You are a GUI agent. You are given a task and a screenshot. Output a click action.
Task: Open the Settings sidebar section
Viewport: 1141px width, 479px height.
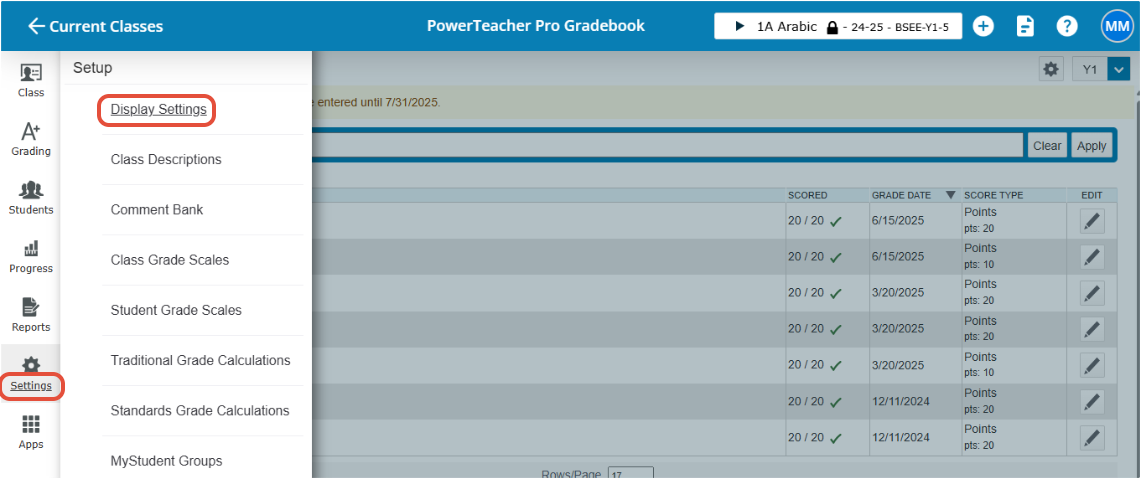tap(31, 374)
